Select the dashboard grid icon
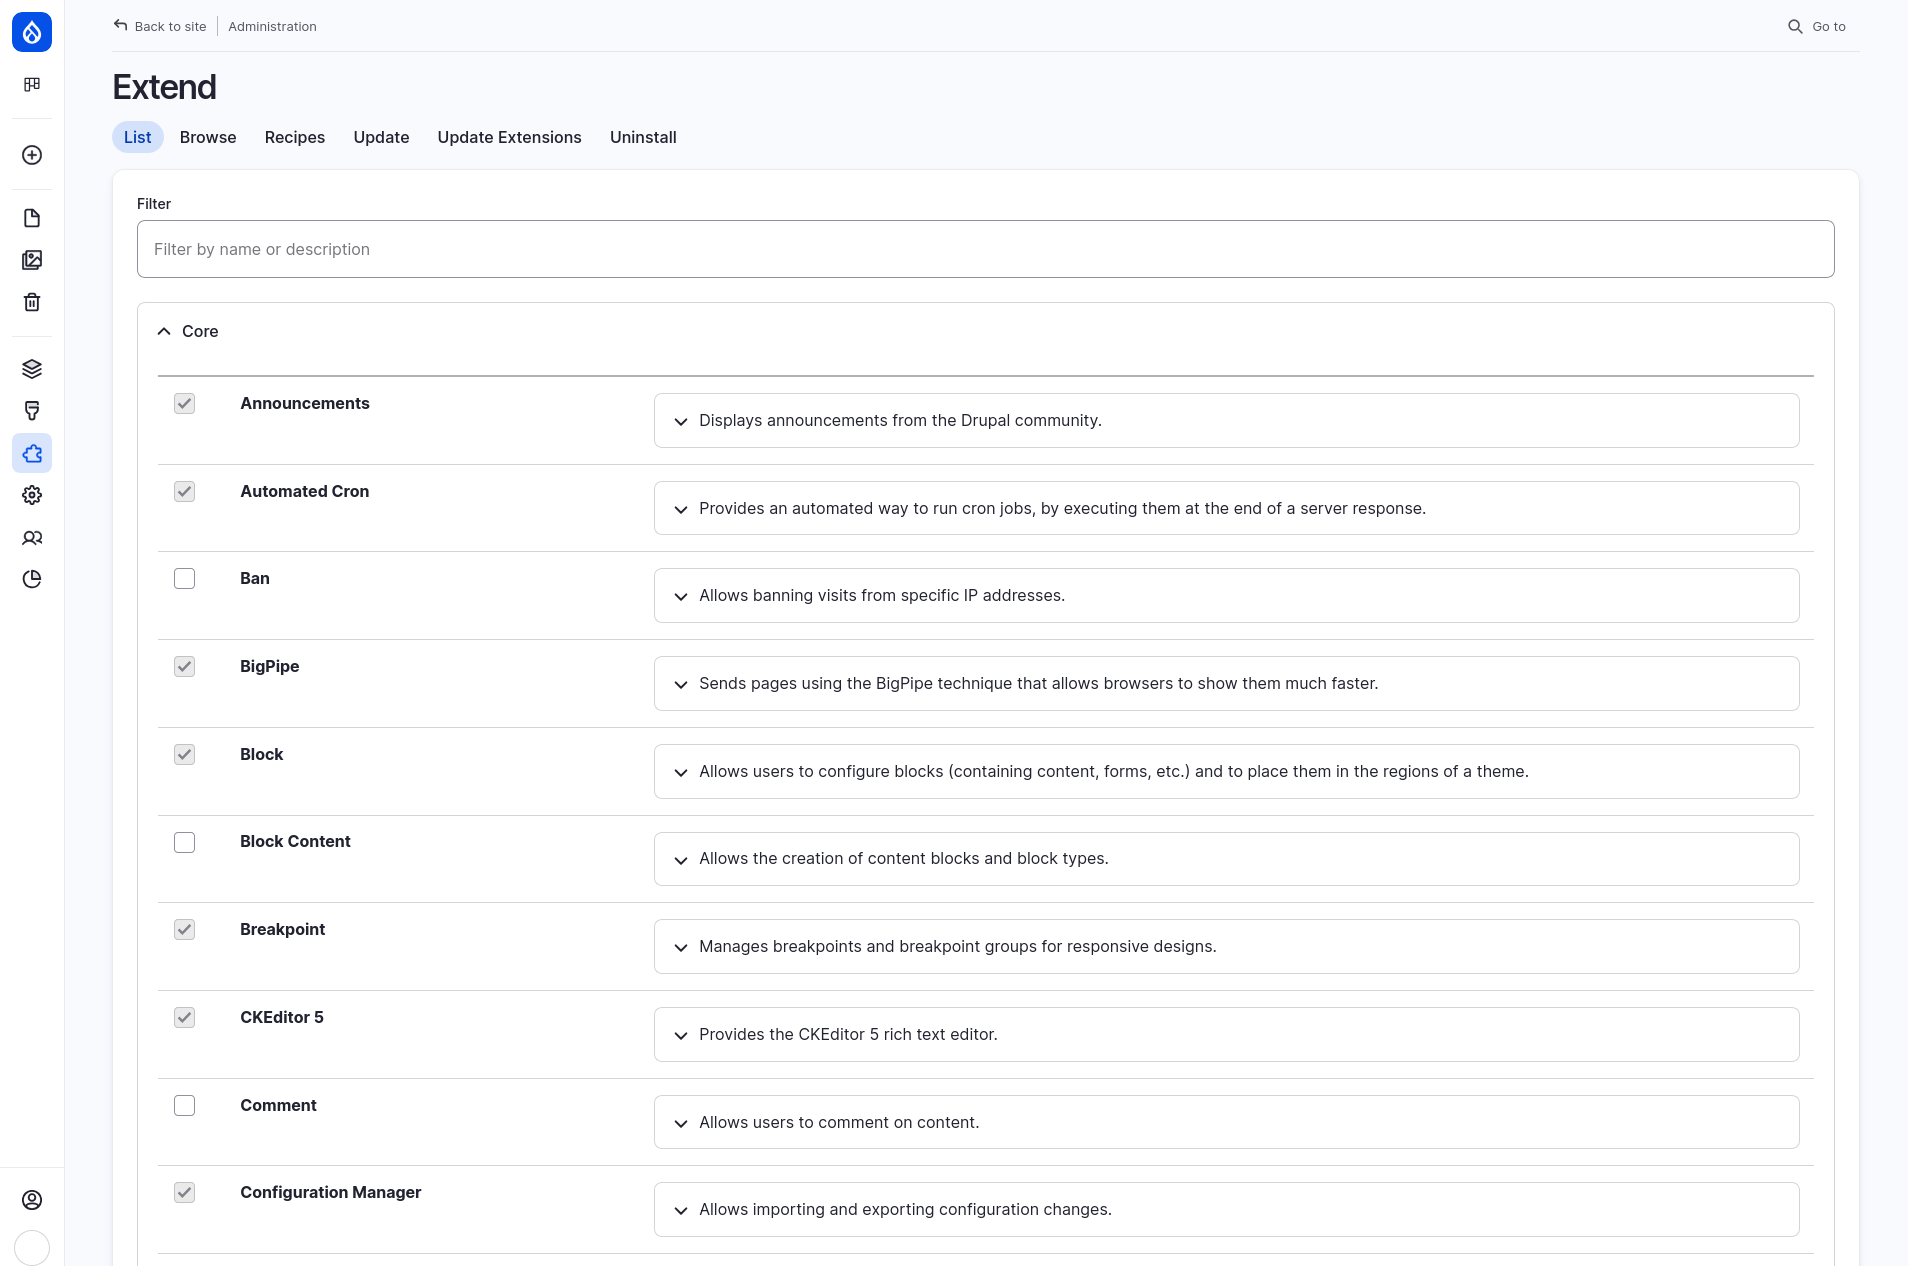Screen dimensions: 1920x1278 (x=32, y=85)
